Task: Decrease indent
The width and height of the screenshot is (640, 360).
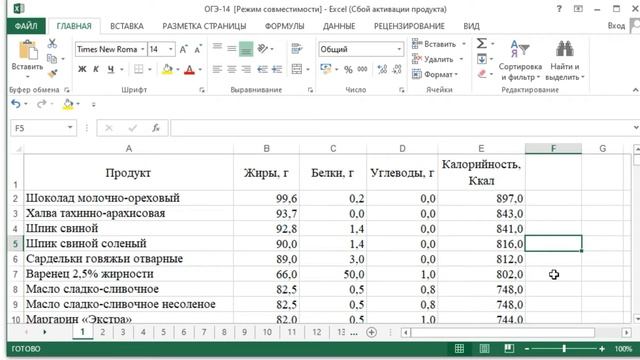Action: tap(262, 69)
